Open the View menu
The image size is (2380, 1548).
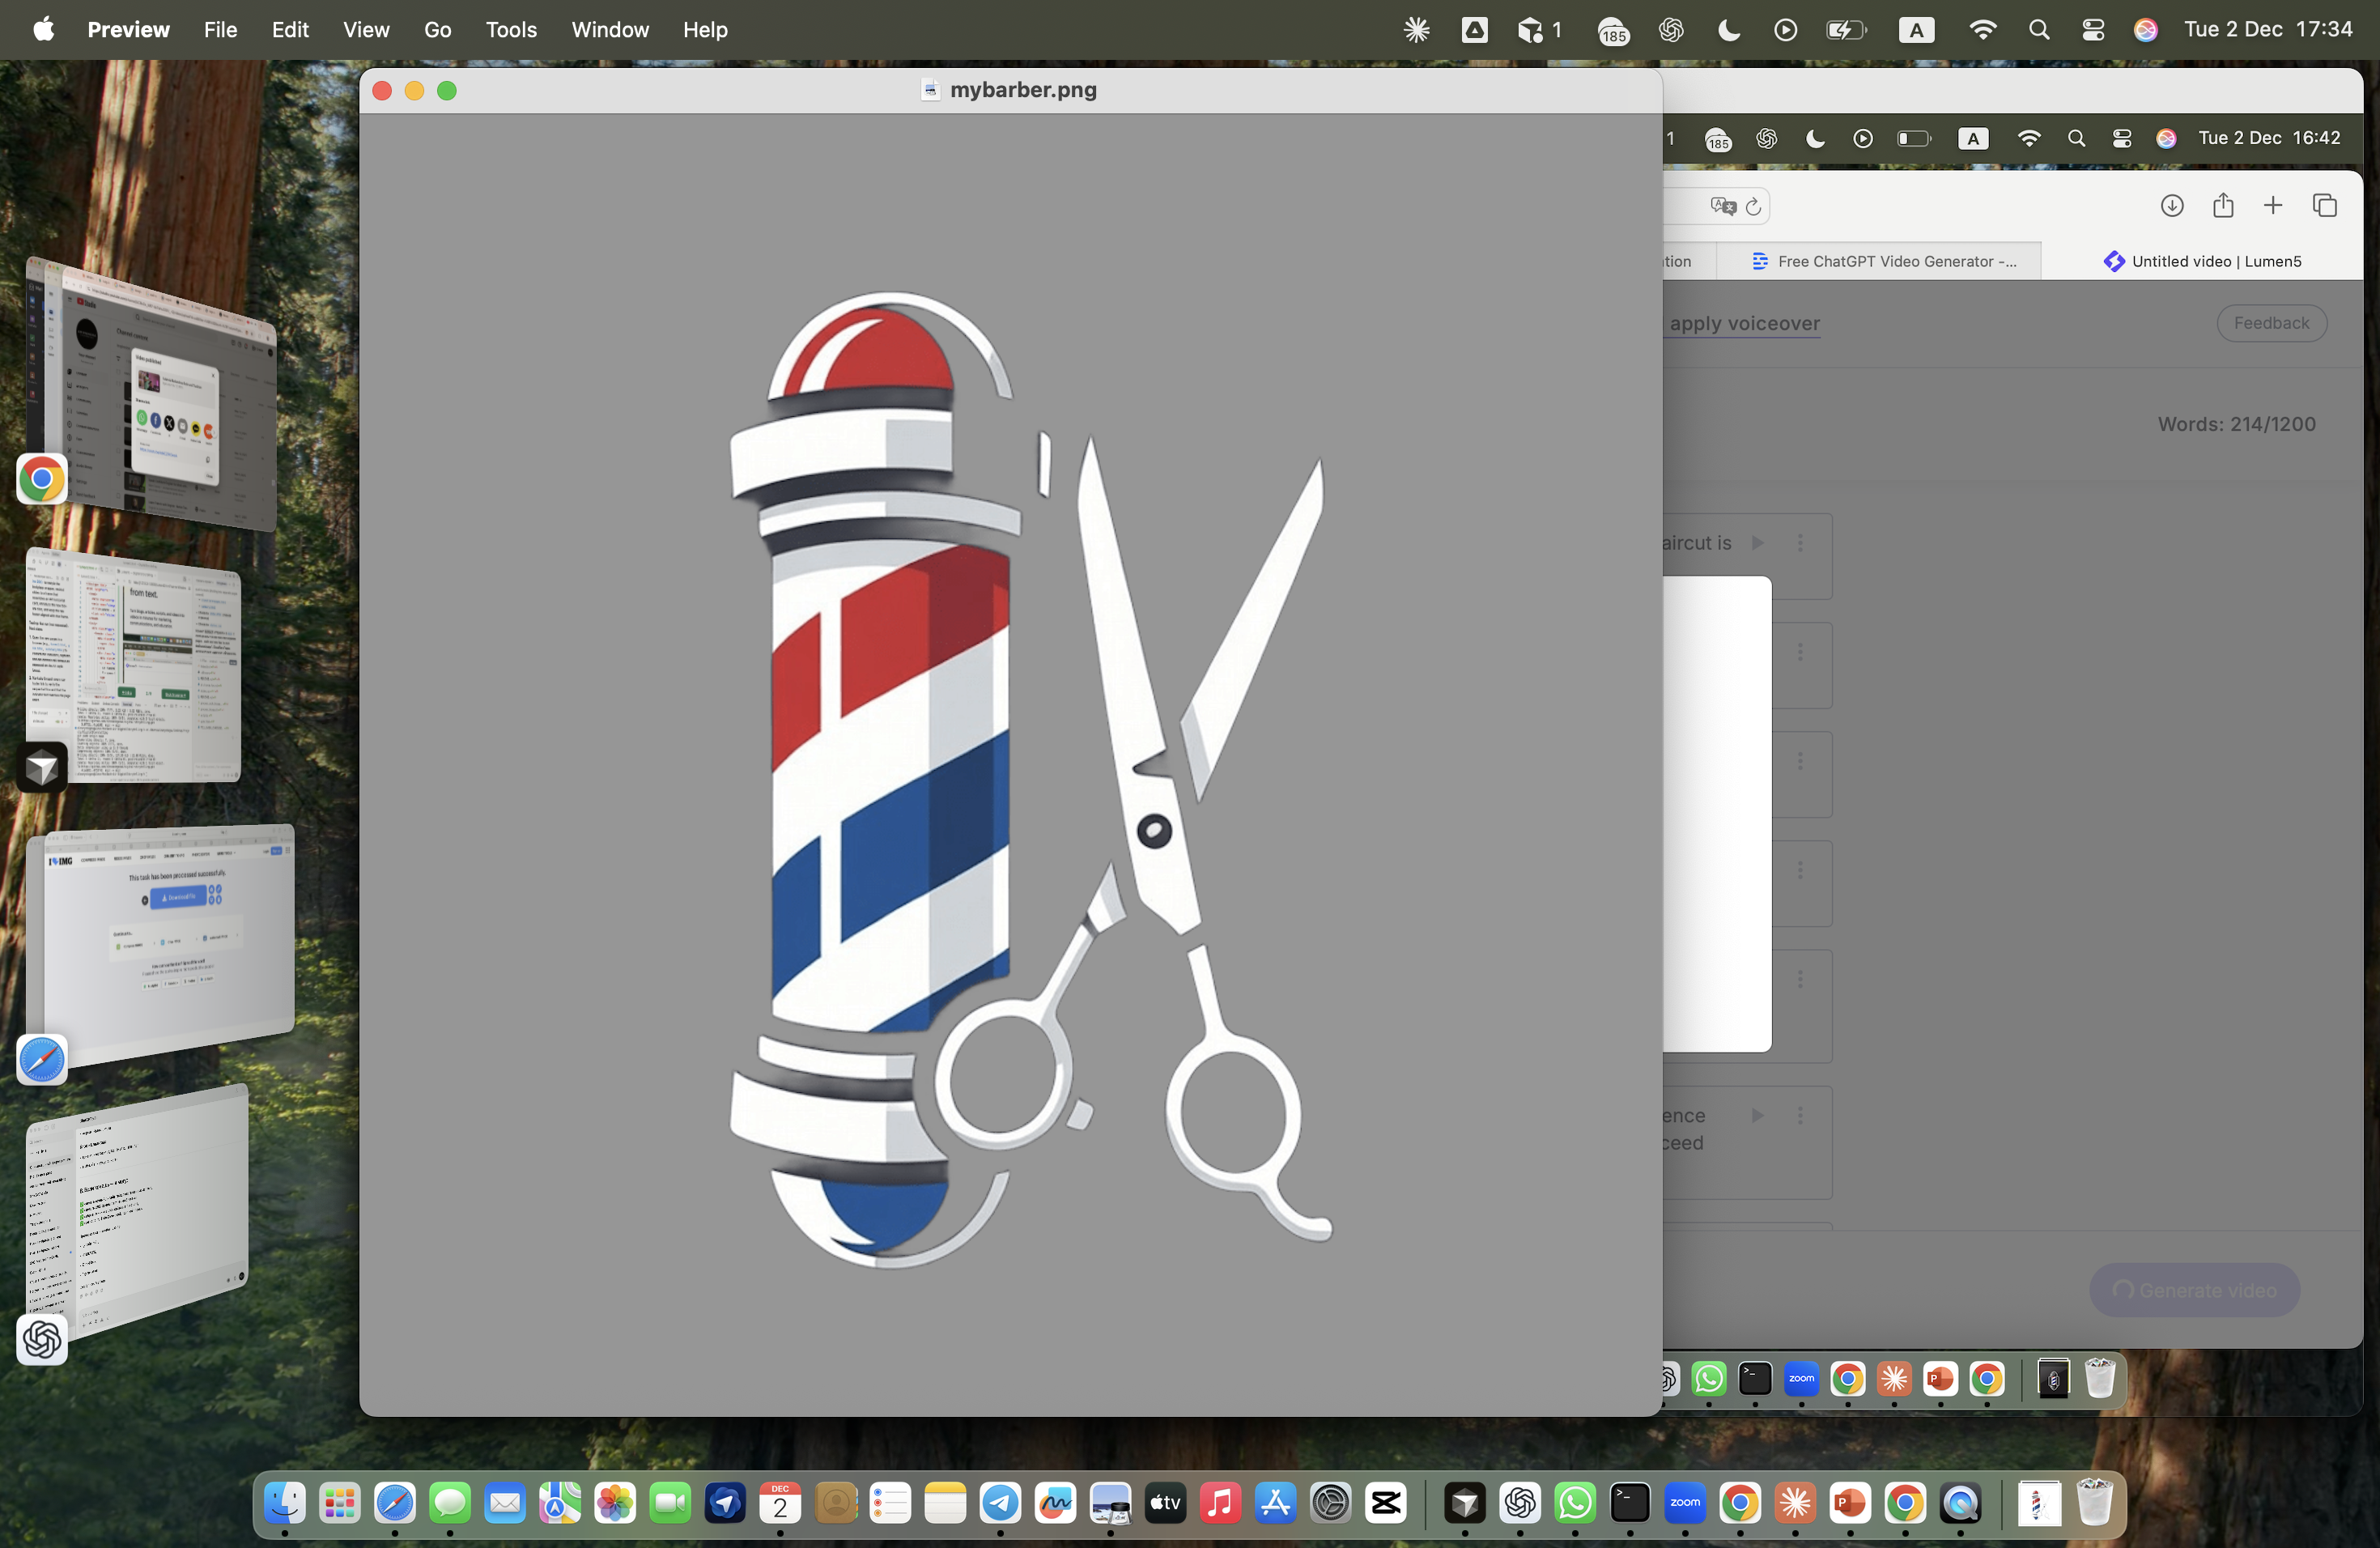366,30
